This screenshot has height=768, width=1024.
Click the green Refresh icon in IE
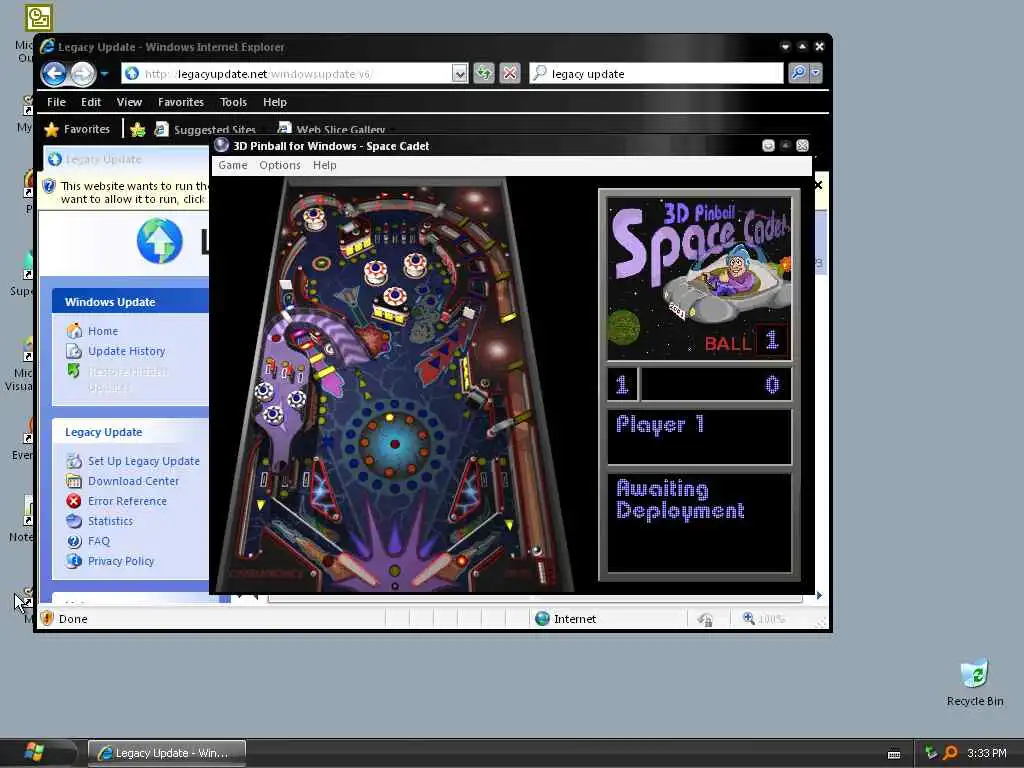(x=484, y=73)
